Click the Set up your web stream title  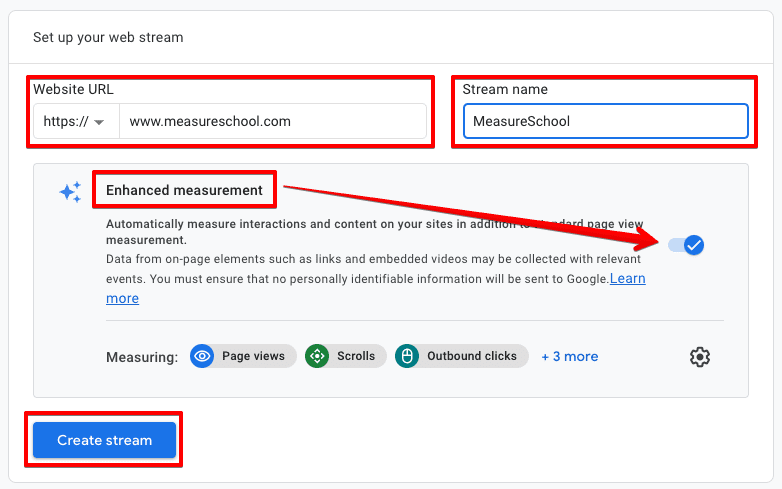click(108, 37)
